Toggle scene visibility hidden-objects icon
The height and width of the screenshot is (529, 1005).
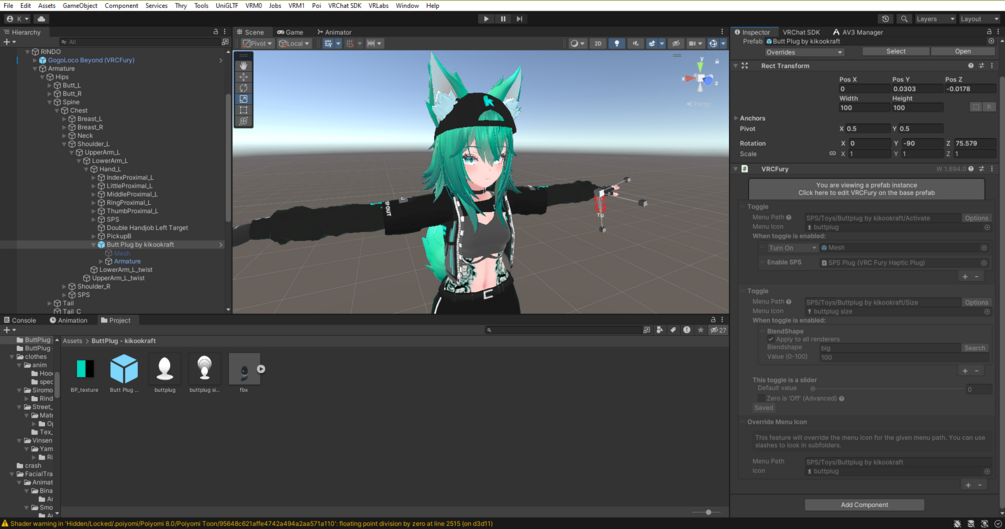[676, 44]
